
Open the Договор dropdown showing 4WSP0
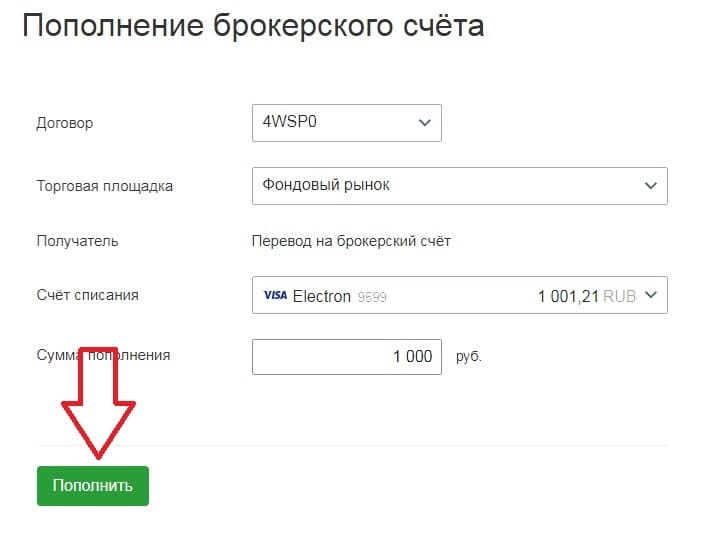tap(346, 123)
